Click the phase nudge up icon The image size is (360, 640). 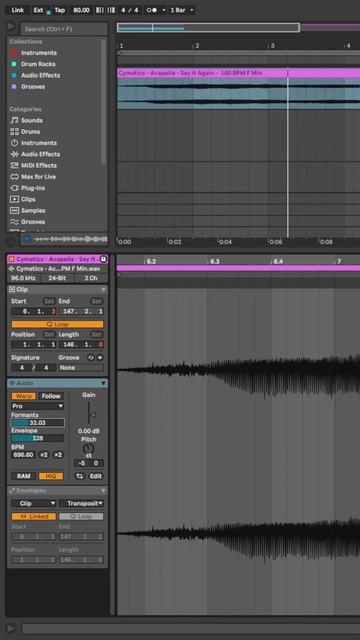tap(111, 10)
